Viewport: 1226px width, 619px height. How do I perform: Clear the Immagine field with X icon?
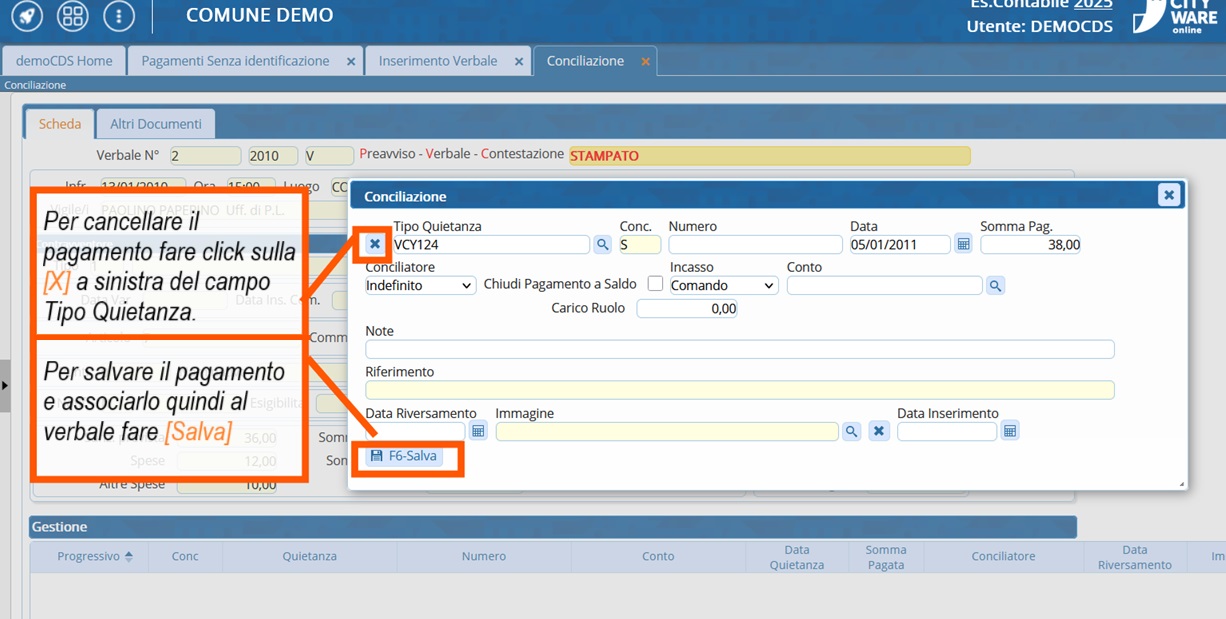(x=878, y=431)
